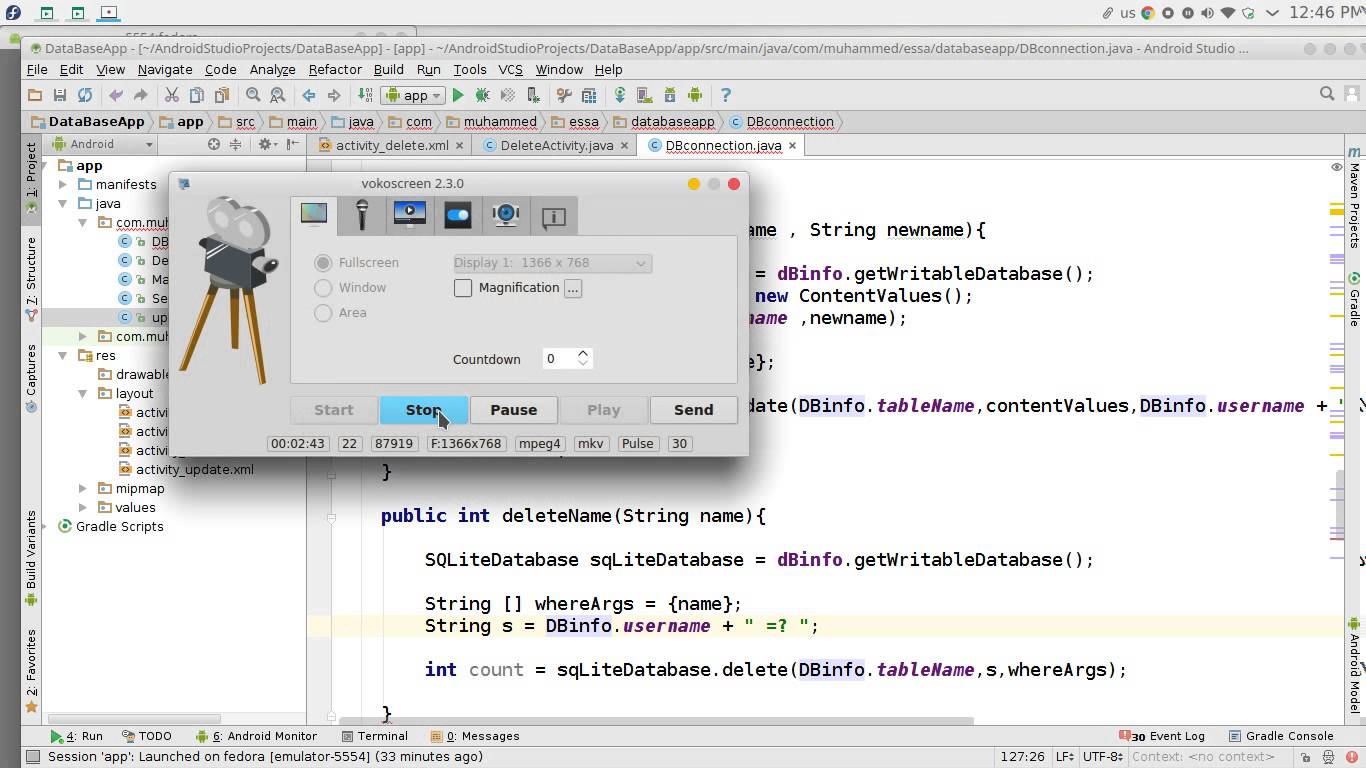This screenshot has height=768, width=1366.
Task: Click the collapse all icon in Project panel
Action: [x=236, y=144]
